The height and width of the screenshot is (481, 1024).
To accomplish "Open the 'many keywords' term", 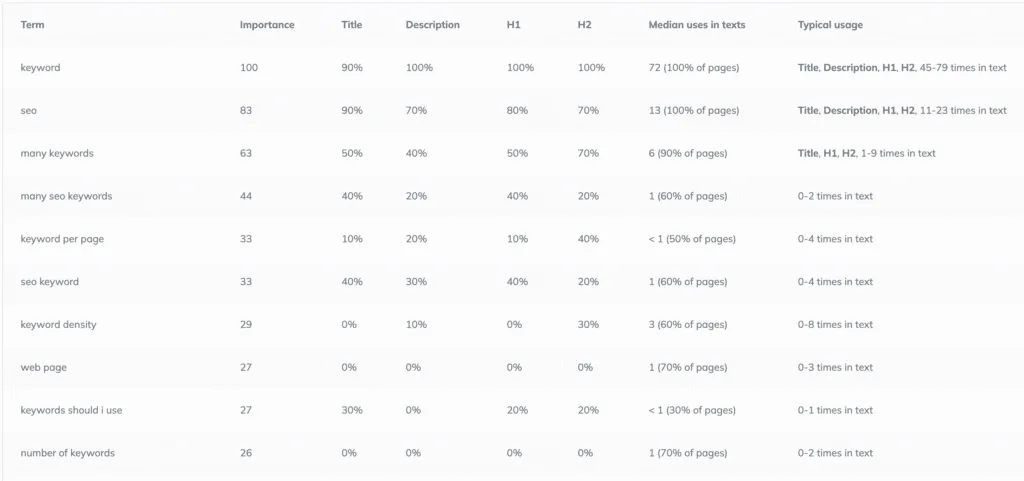I will (x=57, y=153).
